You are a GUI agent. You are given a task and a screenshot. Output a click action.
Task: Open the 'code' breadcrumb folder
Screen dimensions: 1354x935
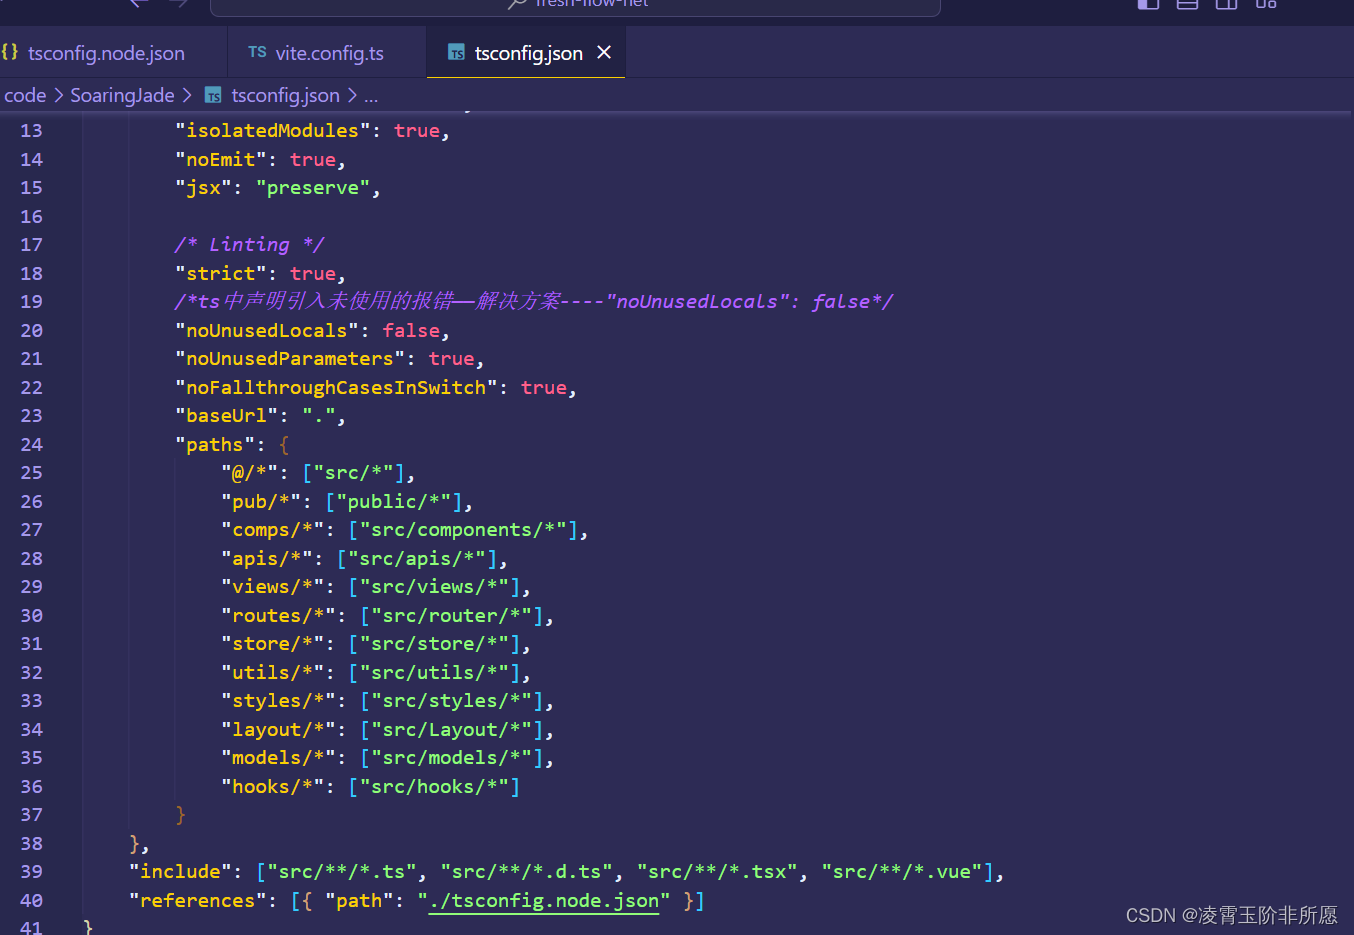tap(25, 95)
